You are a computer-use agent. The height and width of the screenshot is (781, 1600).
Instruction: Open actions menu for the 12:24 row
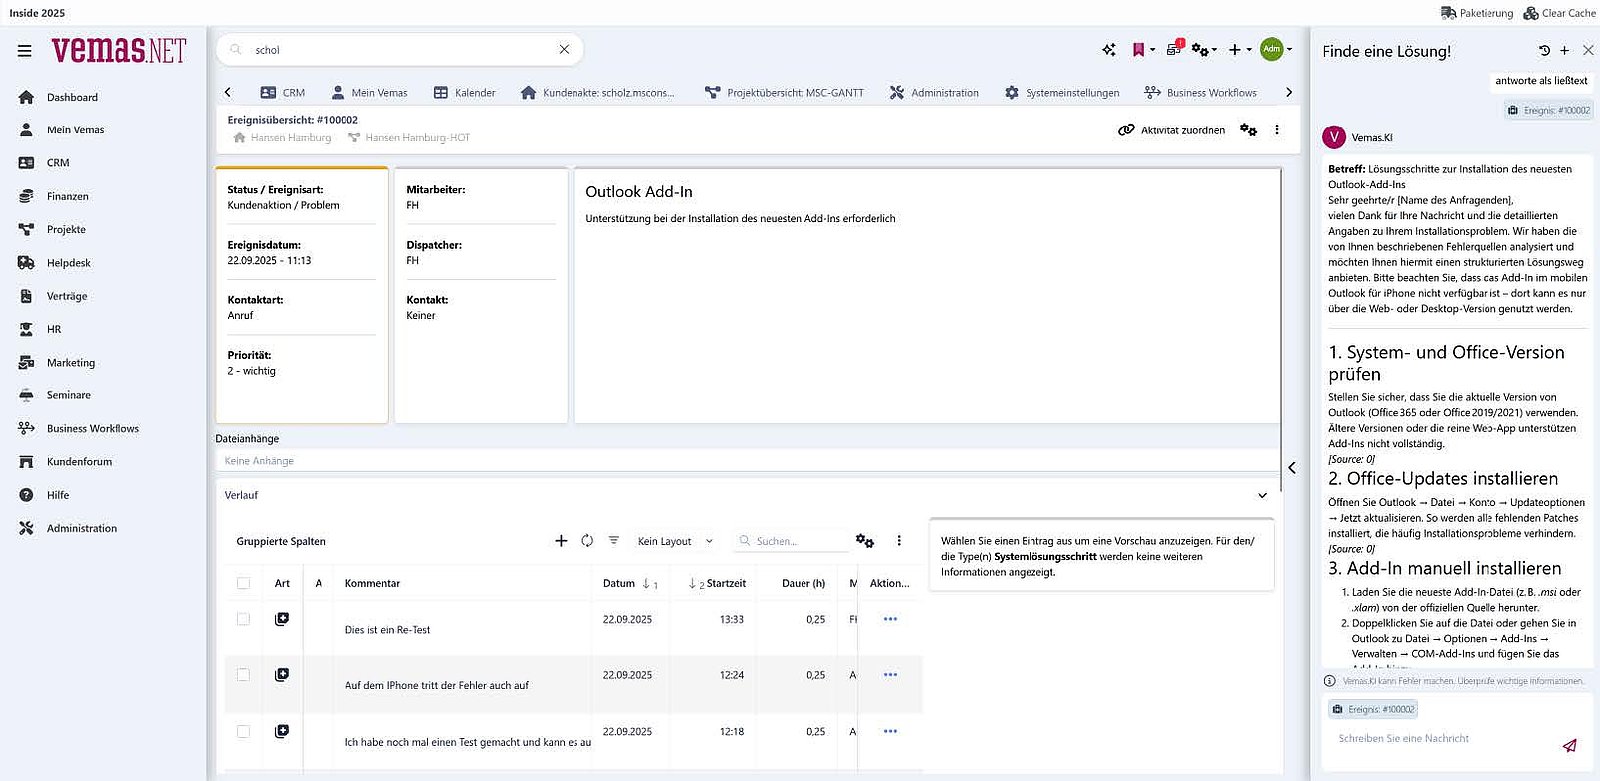(x=890, y=675)
